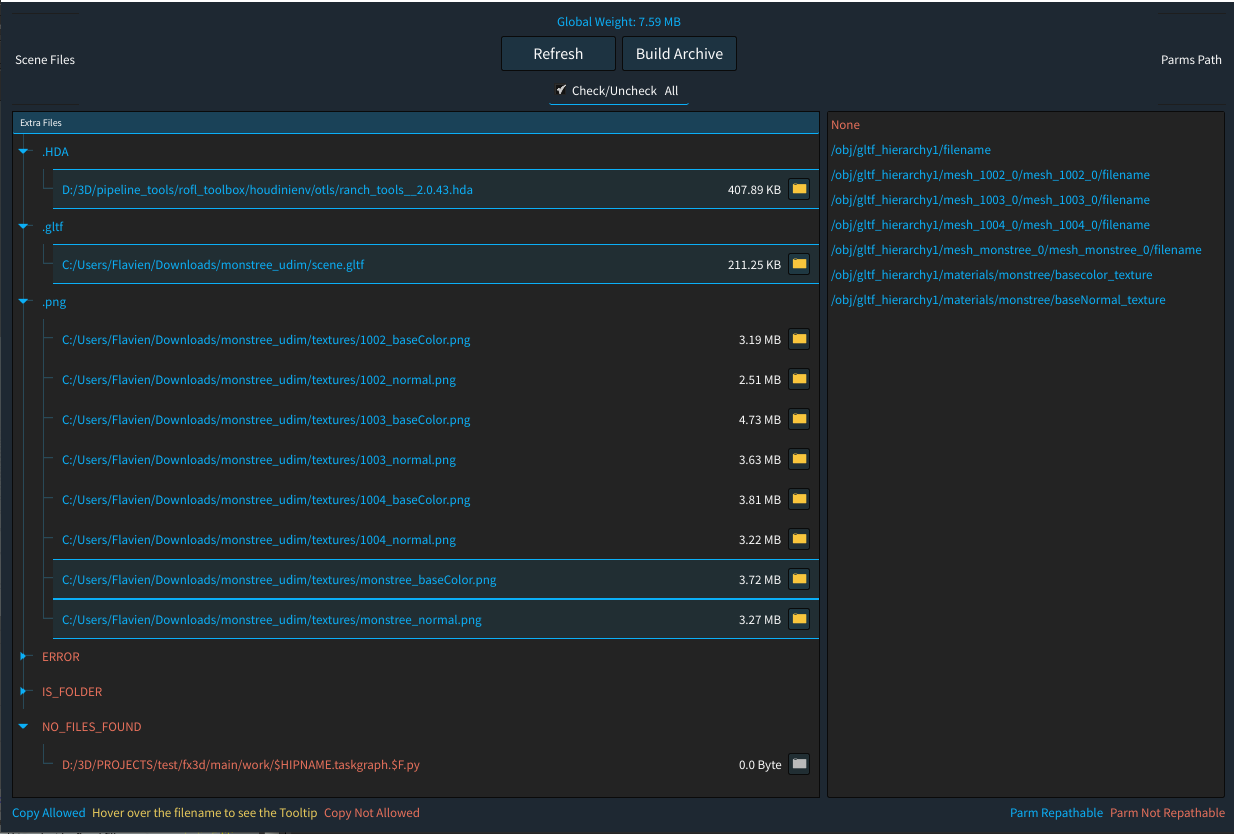The height and width of the screenshot is (834, 1234).
Task: Click the .HDA group label
Action: (x=55, y=152)
